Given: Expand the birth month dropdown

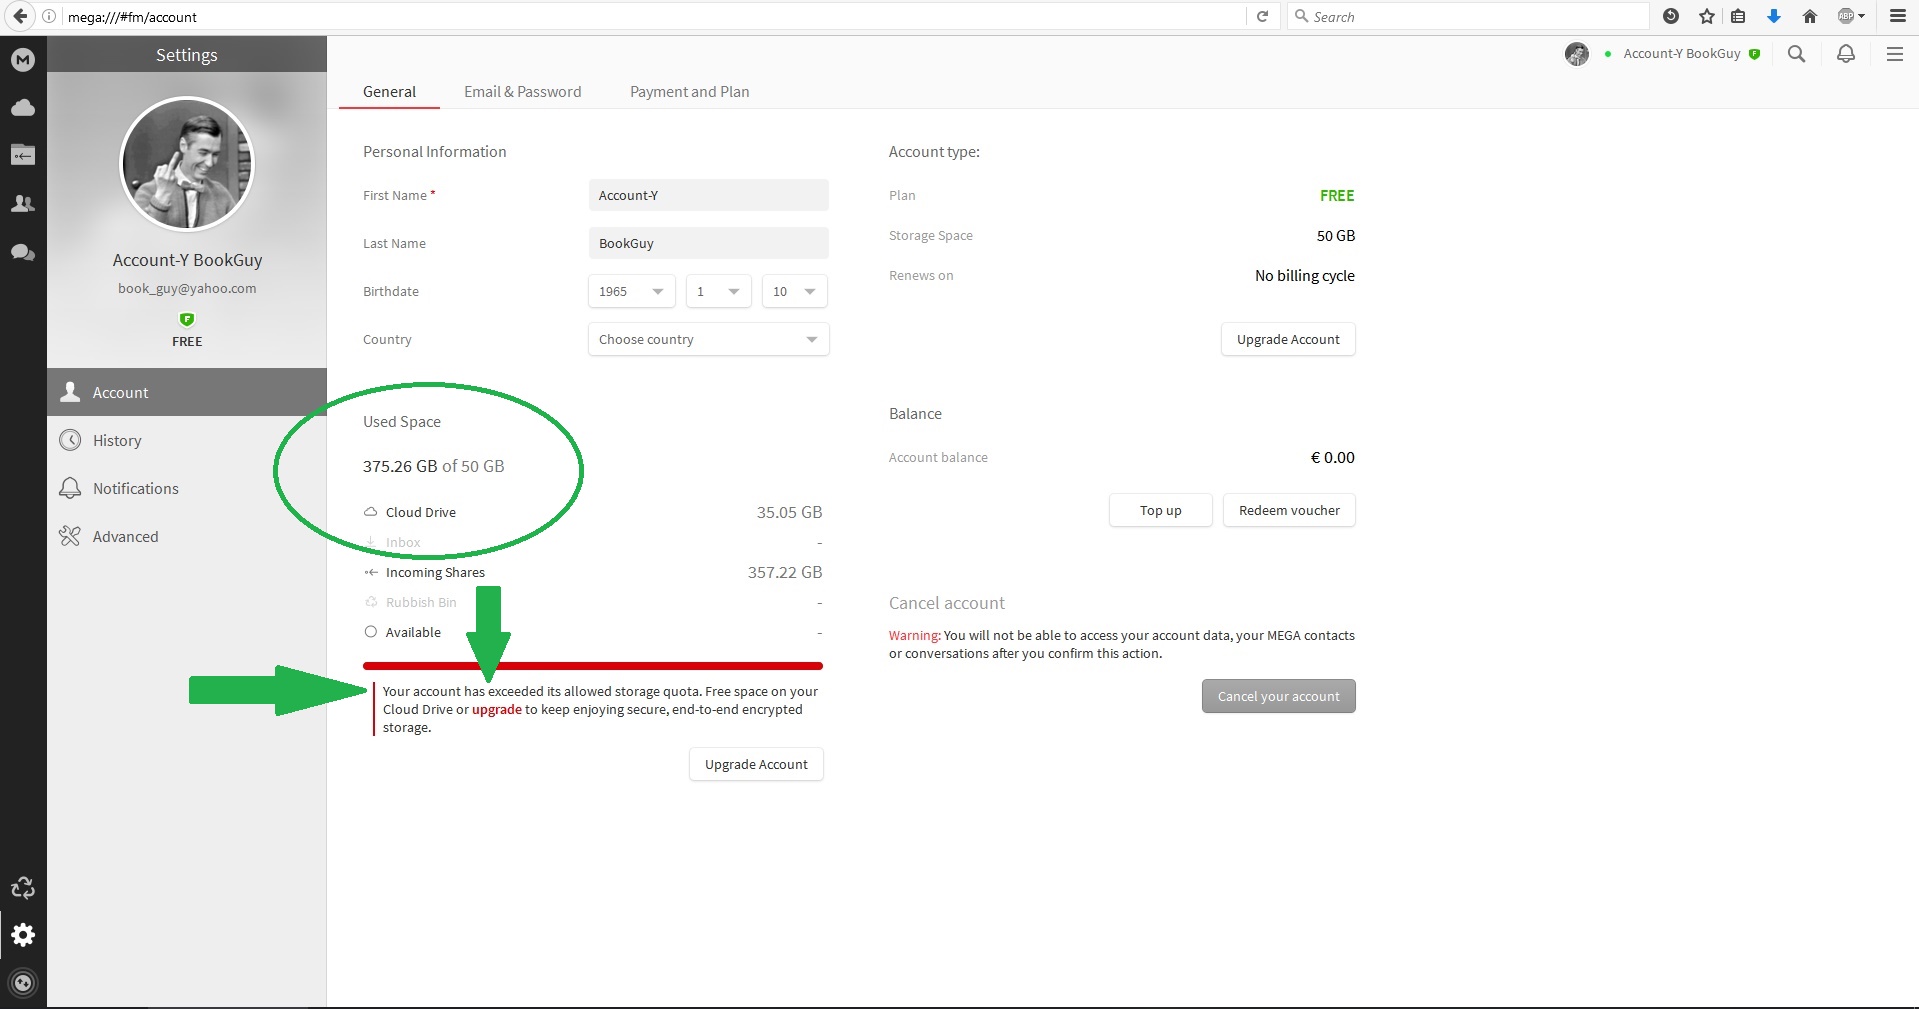Looking at the screenshot, I should click(718, 291).
